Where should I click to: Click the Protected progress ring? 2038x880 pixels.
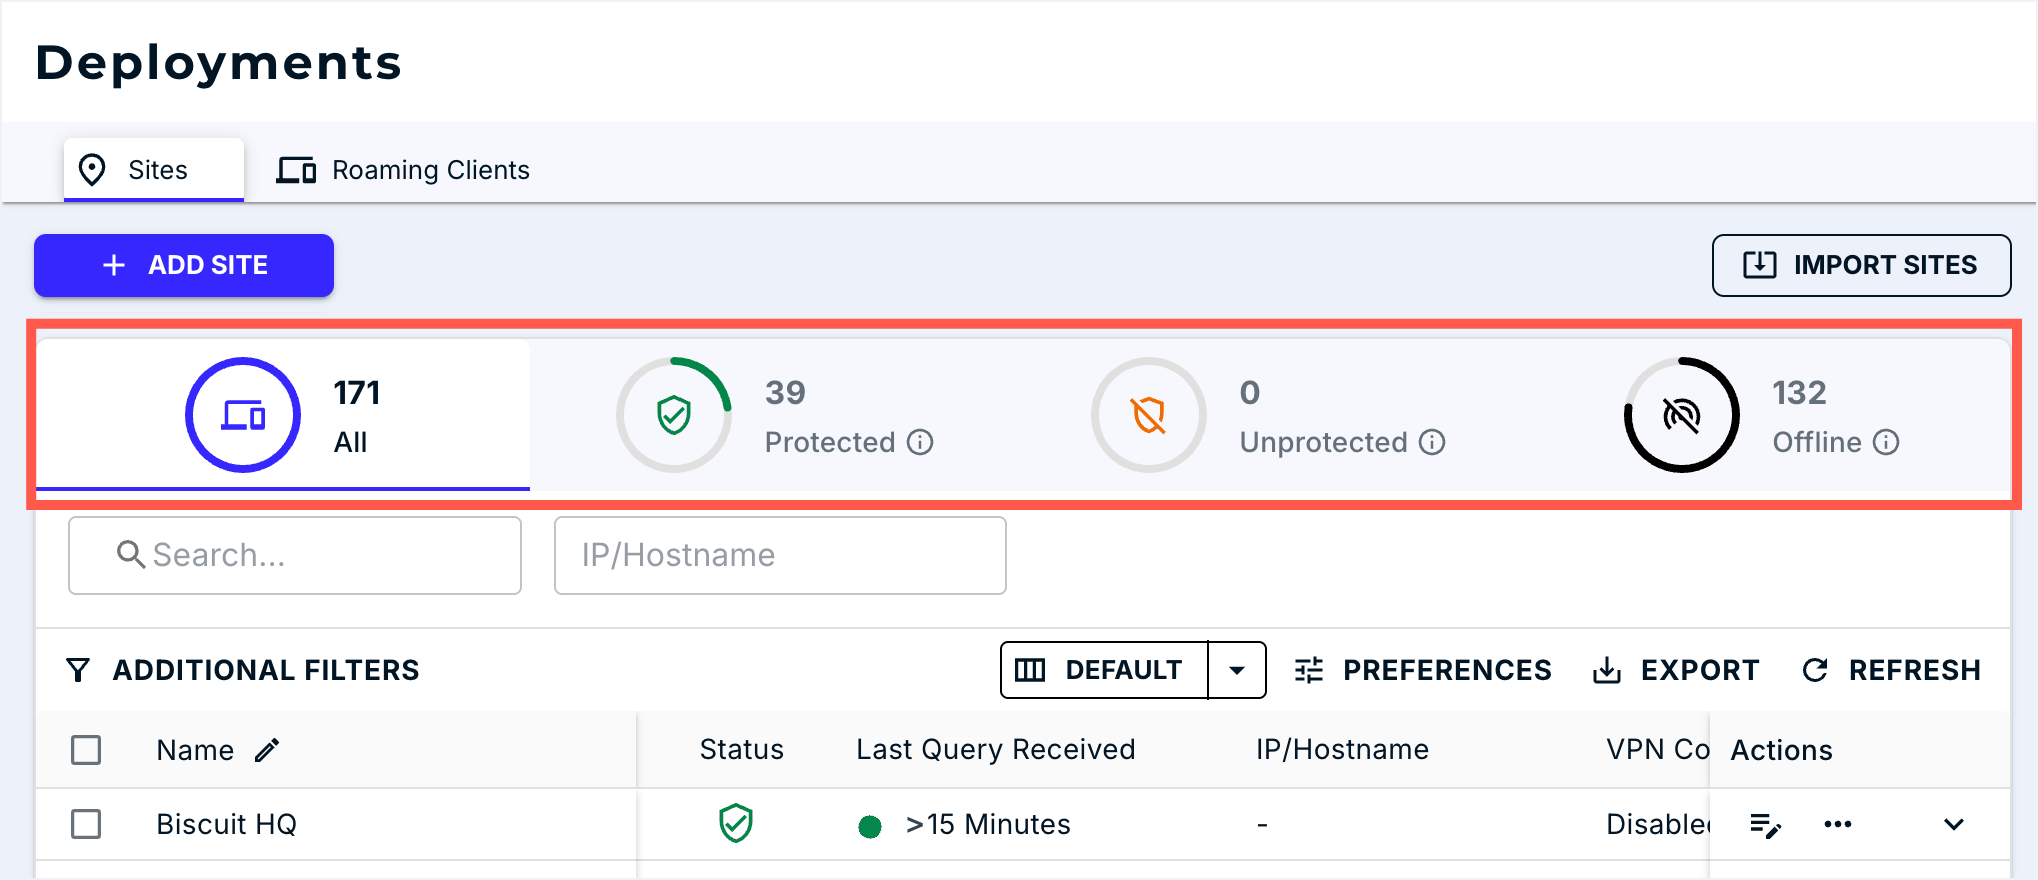[674, 415]
